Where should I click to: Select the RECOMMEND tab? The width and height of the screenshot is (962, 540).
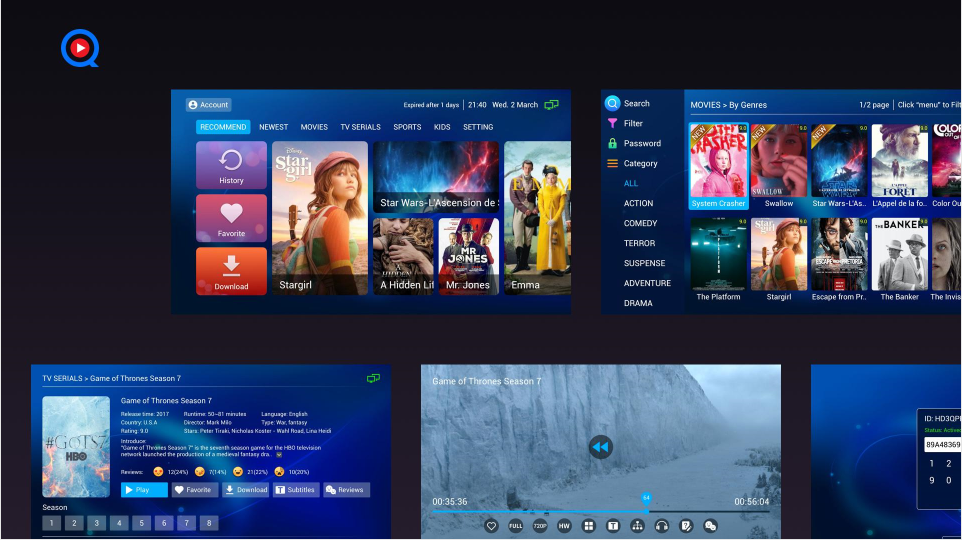pyautogui.click(x=223, y=127)
